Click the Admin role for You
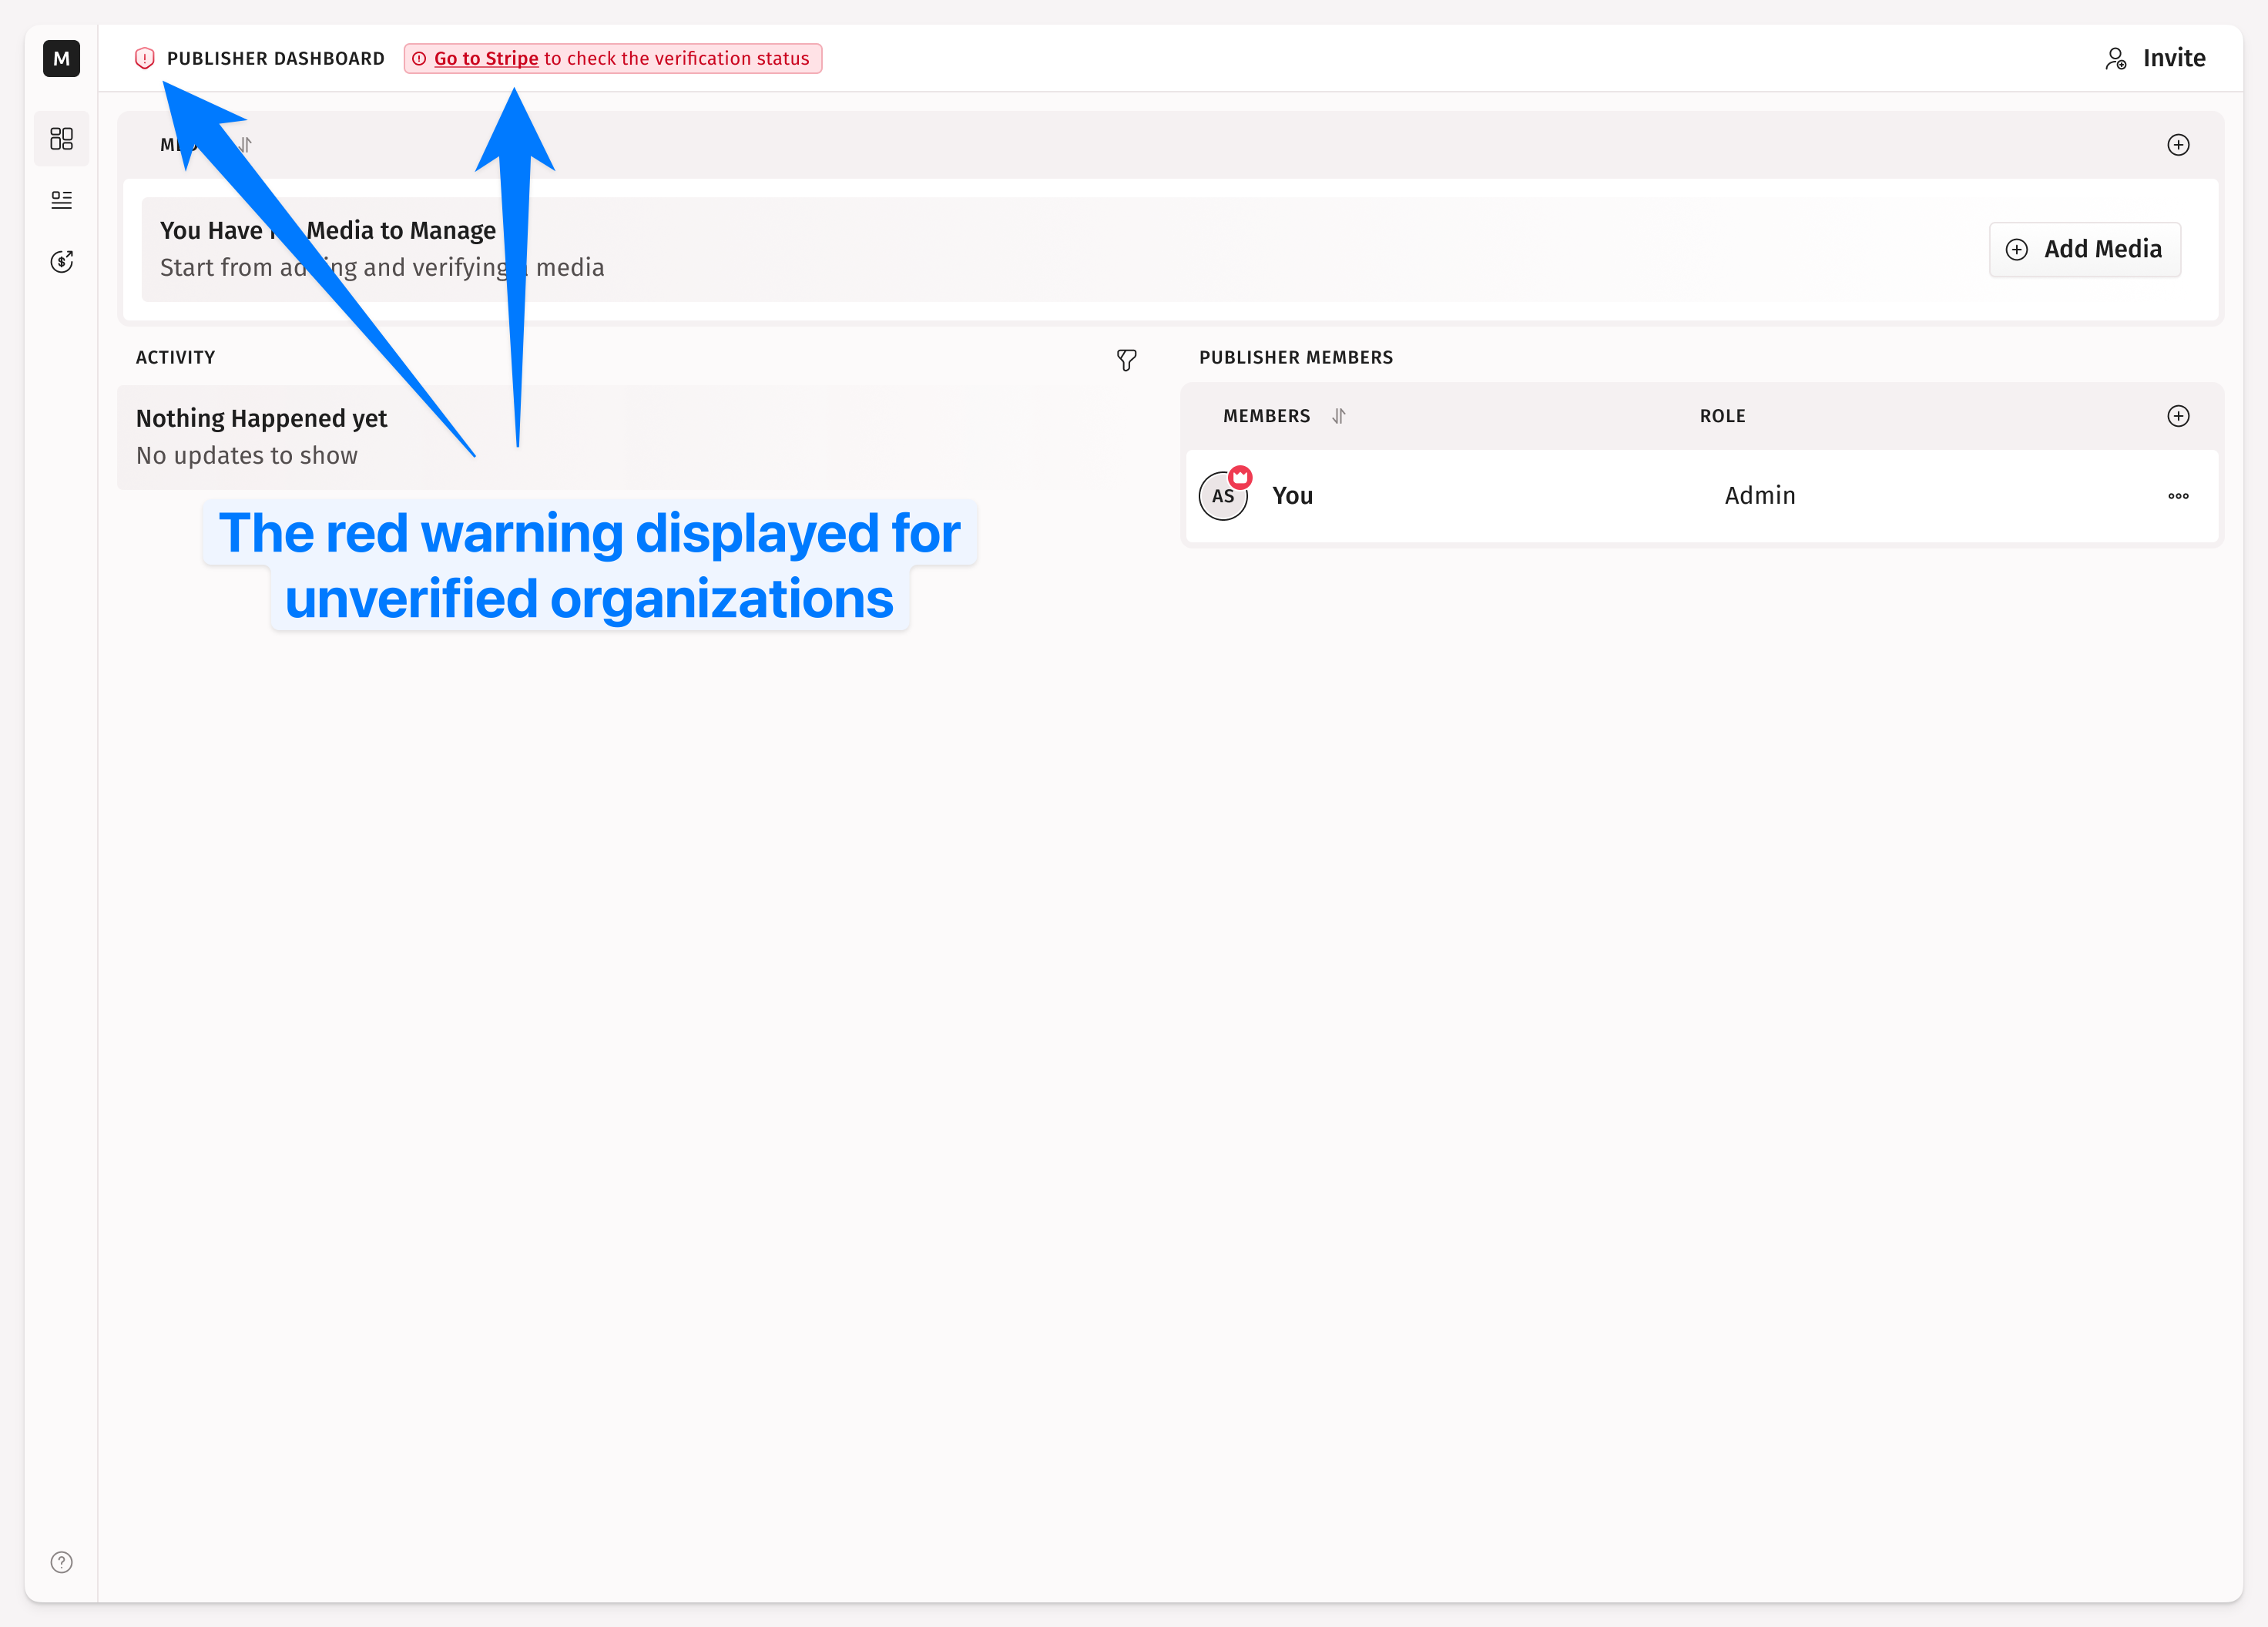The width and height of the screenshot is (2268, 1627). 1759,496
